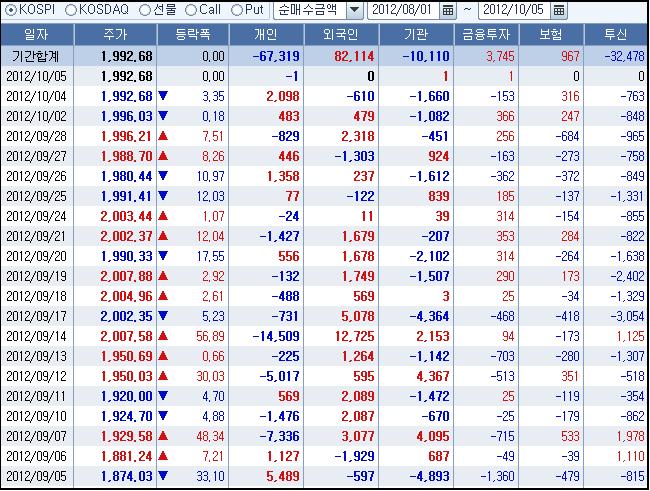650x491 pixels.
Task: Click the up arrow beside 1,881.24
Action: [163, 456]
